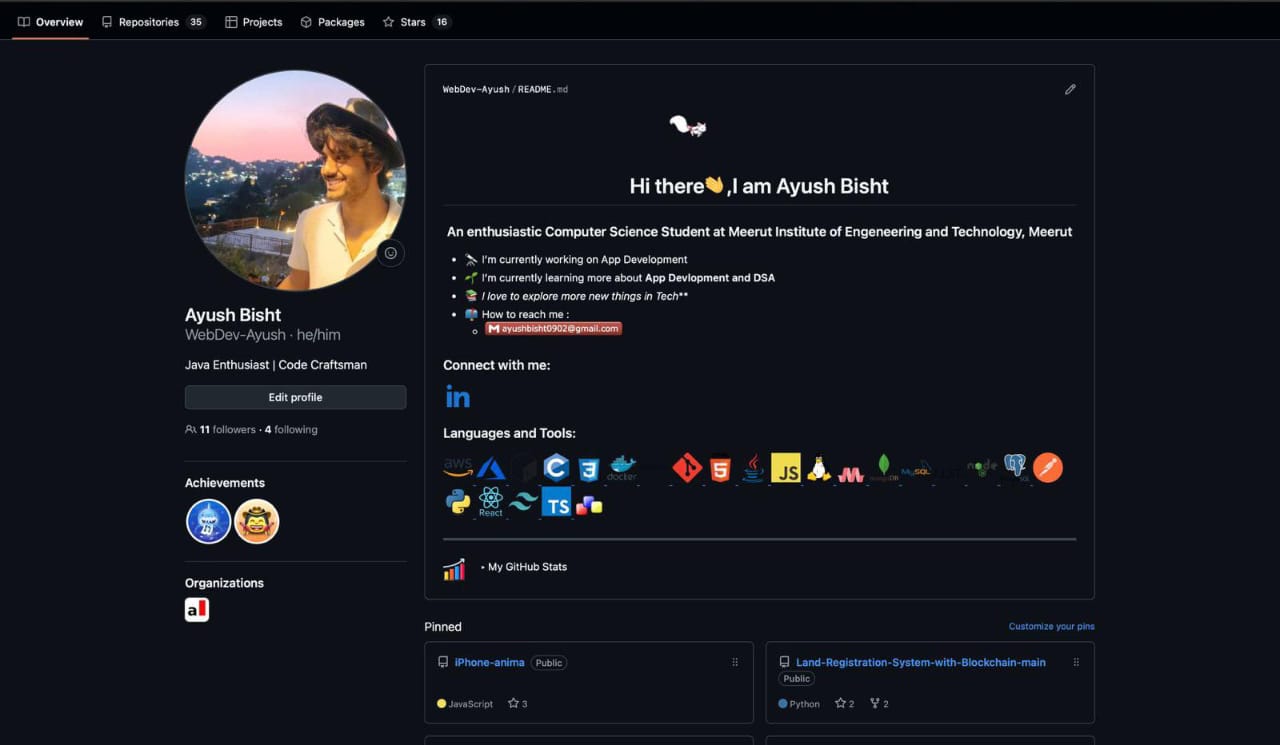The image size is (1280, 745).
Task: Click the TypeScript icon in the skills section
Action: click(556, 504)
